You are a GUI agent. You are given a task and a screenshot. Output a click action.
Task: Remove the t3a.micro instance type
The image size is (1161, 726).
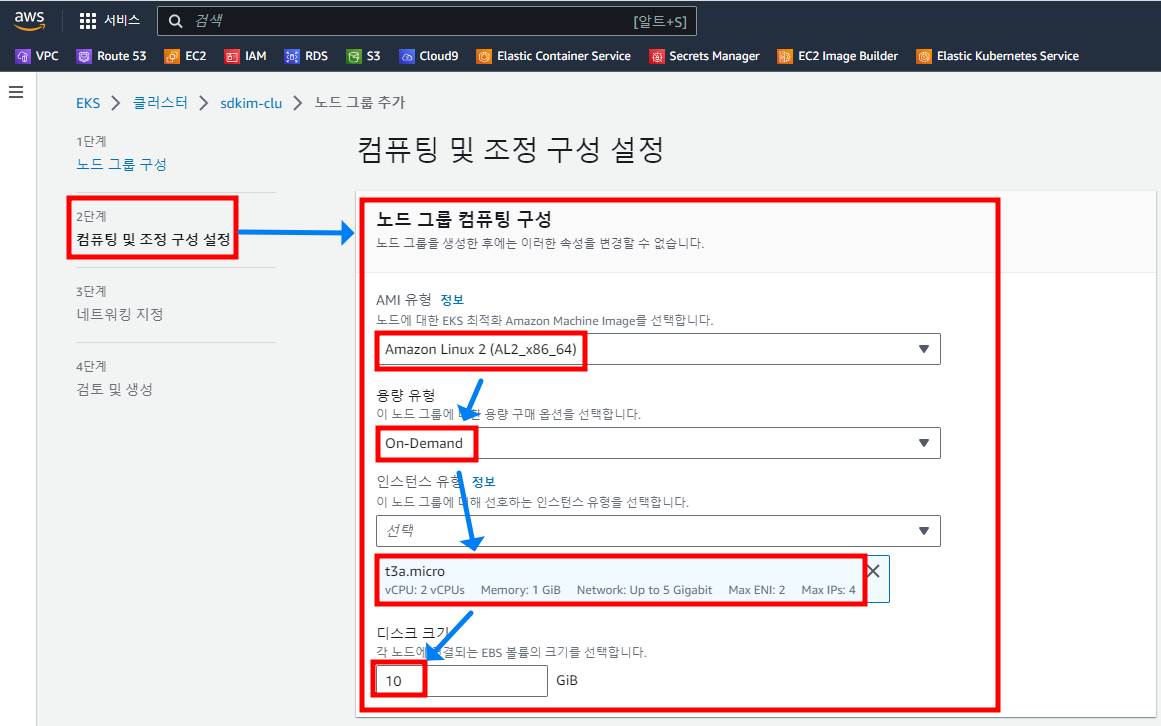(874, 571)
